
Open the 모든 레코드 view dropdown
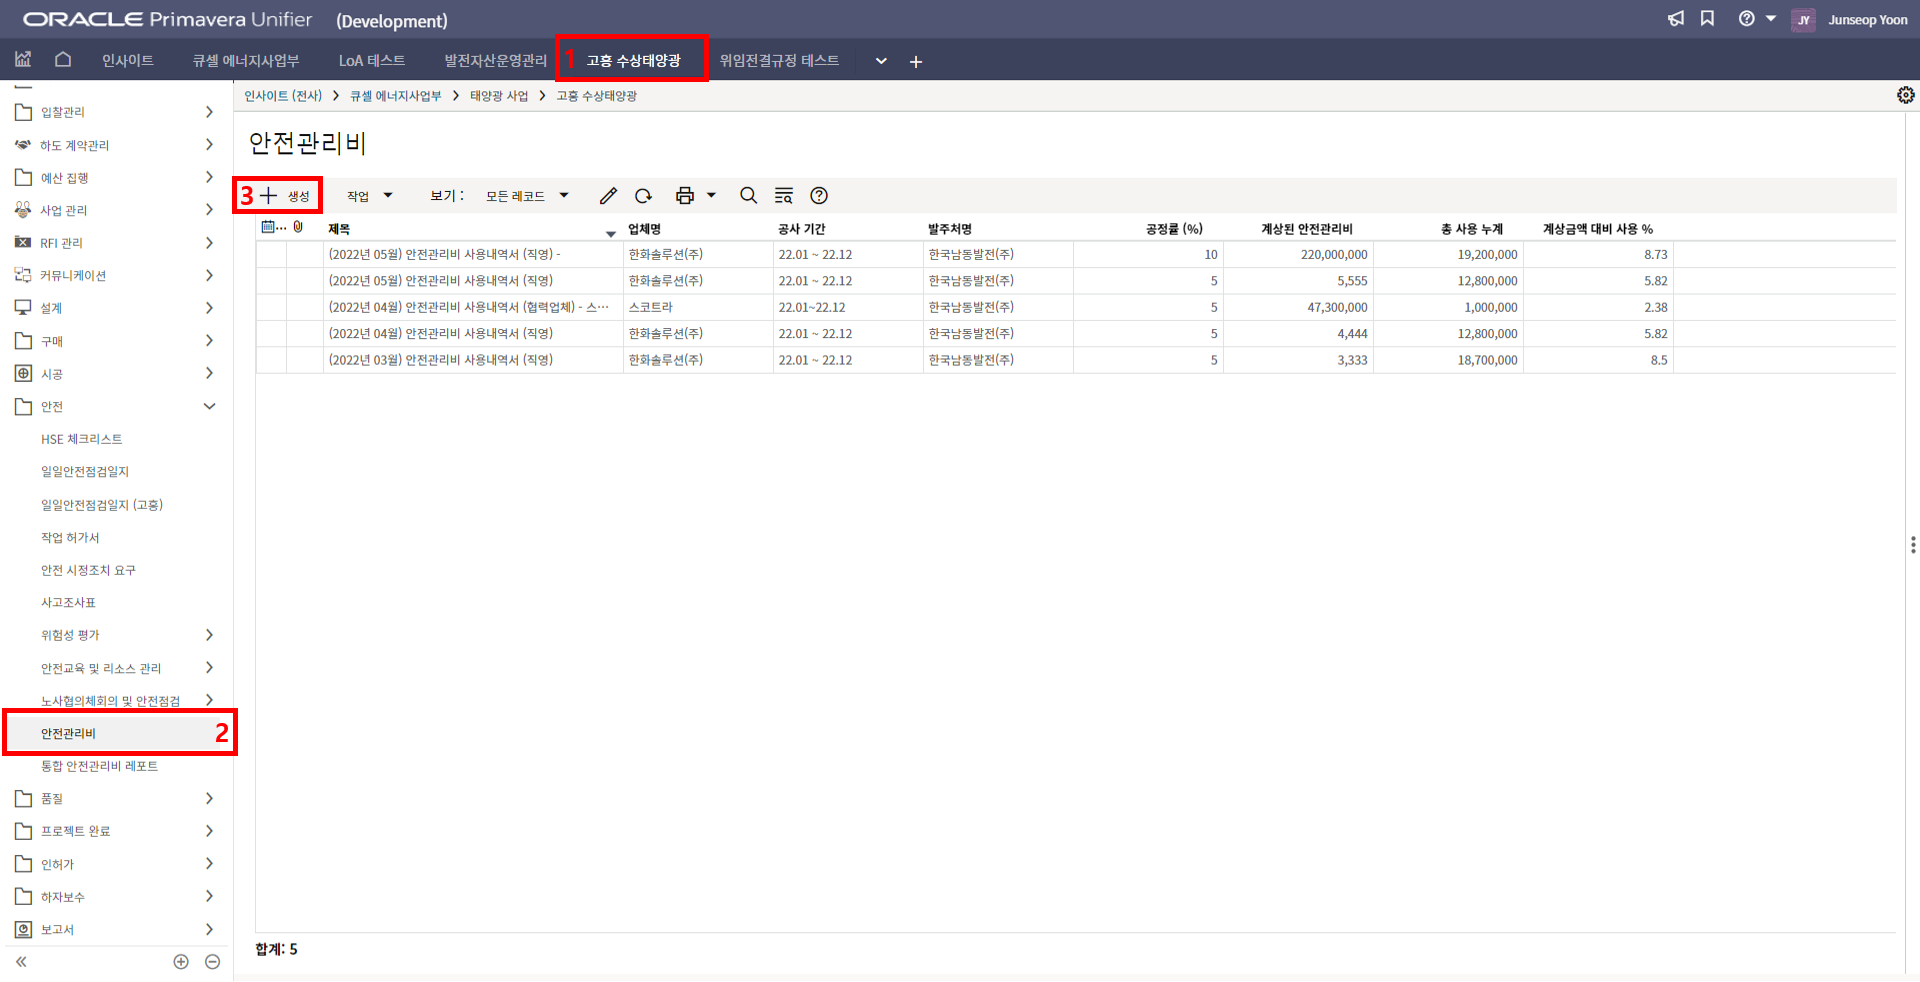[527, 196]
